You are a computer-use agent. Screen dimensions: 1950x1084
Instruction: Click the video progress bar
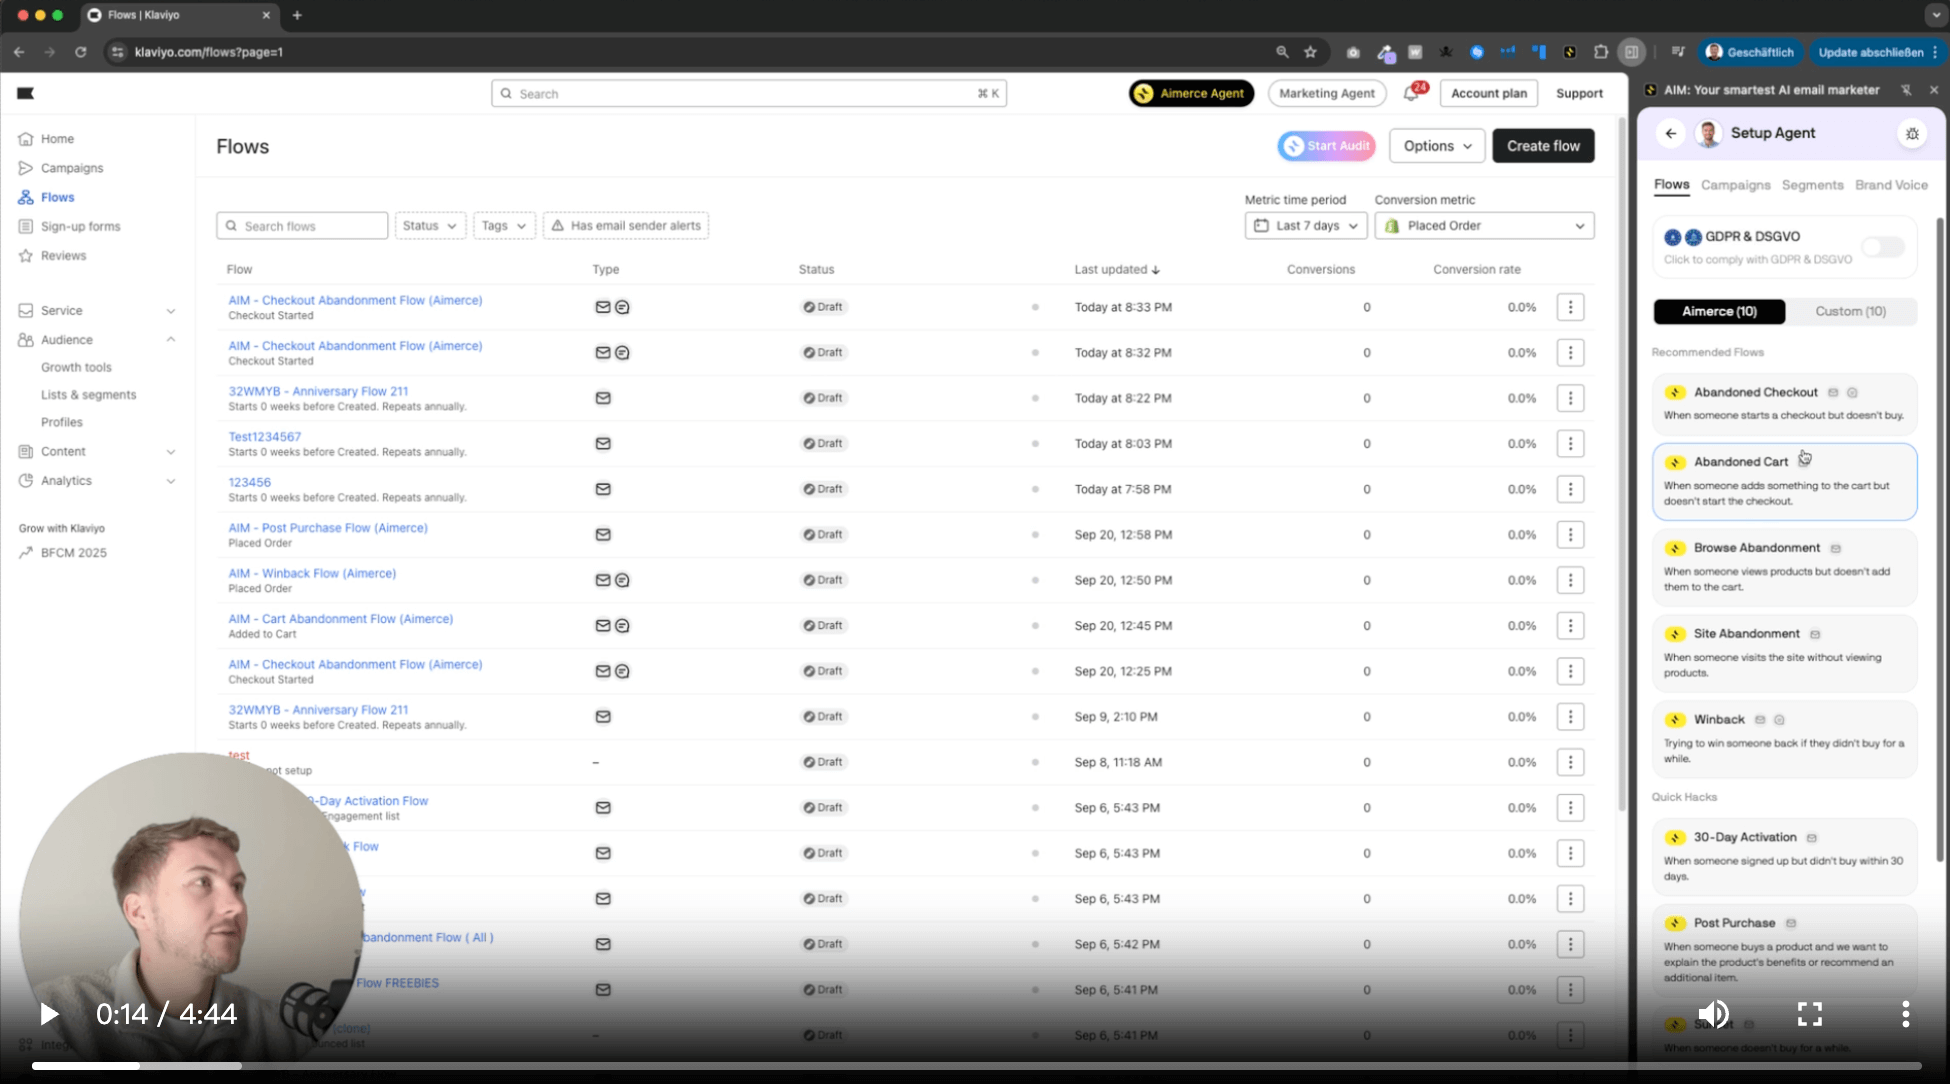[x=976, y=1066]
